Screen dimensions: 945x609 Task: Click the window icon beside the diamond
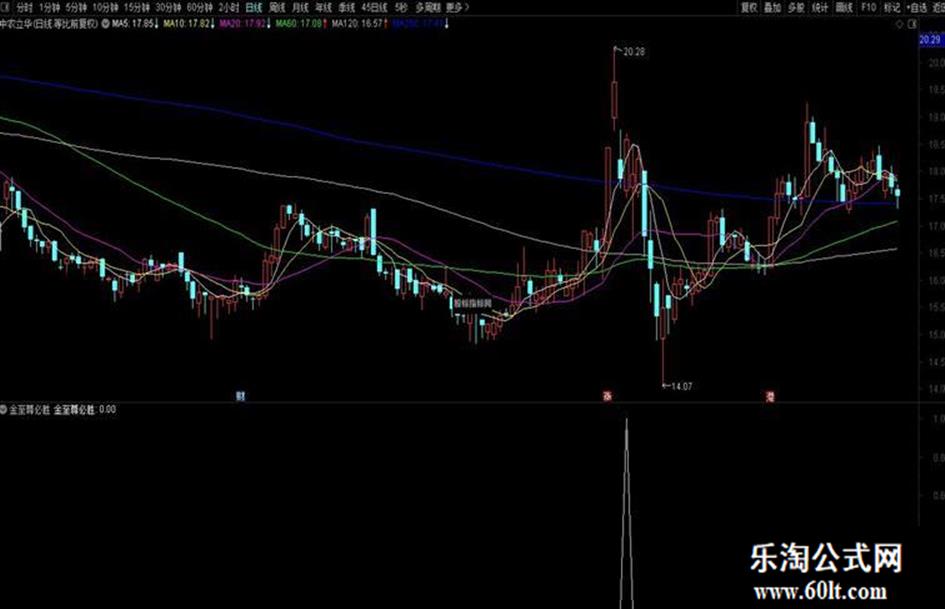tap(912, 24)
